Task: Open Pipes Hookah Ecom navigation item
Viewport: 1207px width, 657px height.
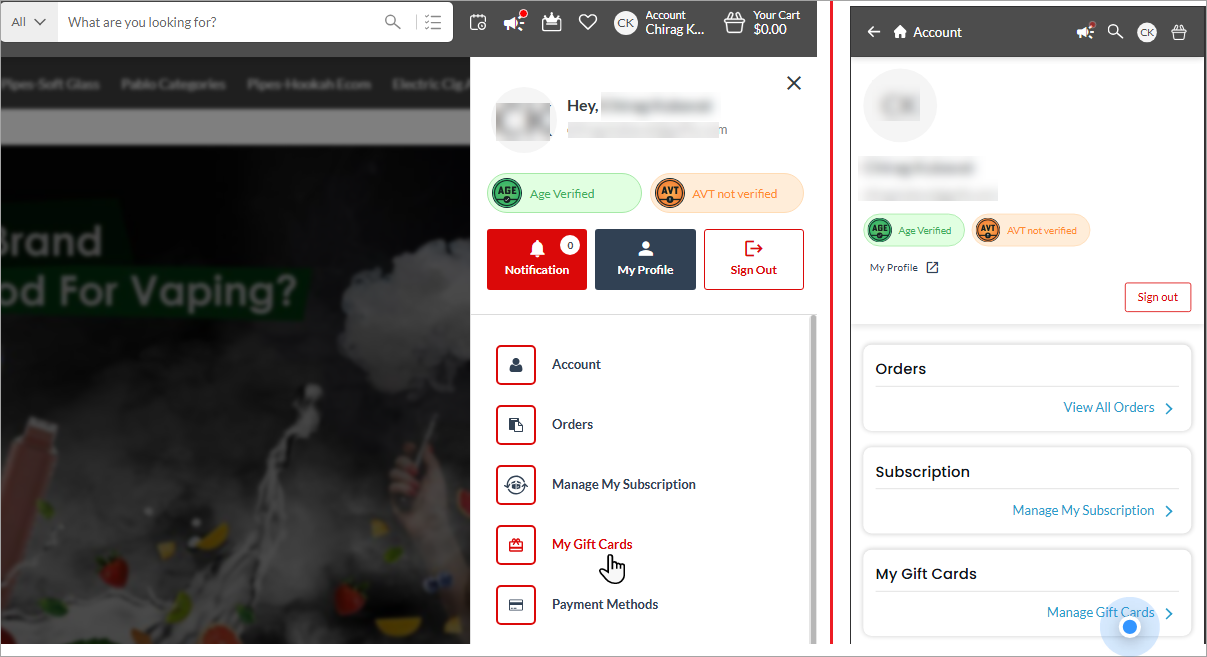Action: pyautogui.click(x=309, y=84)
